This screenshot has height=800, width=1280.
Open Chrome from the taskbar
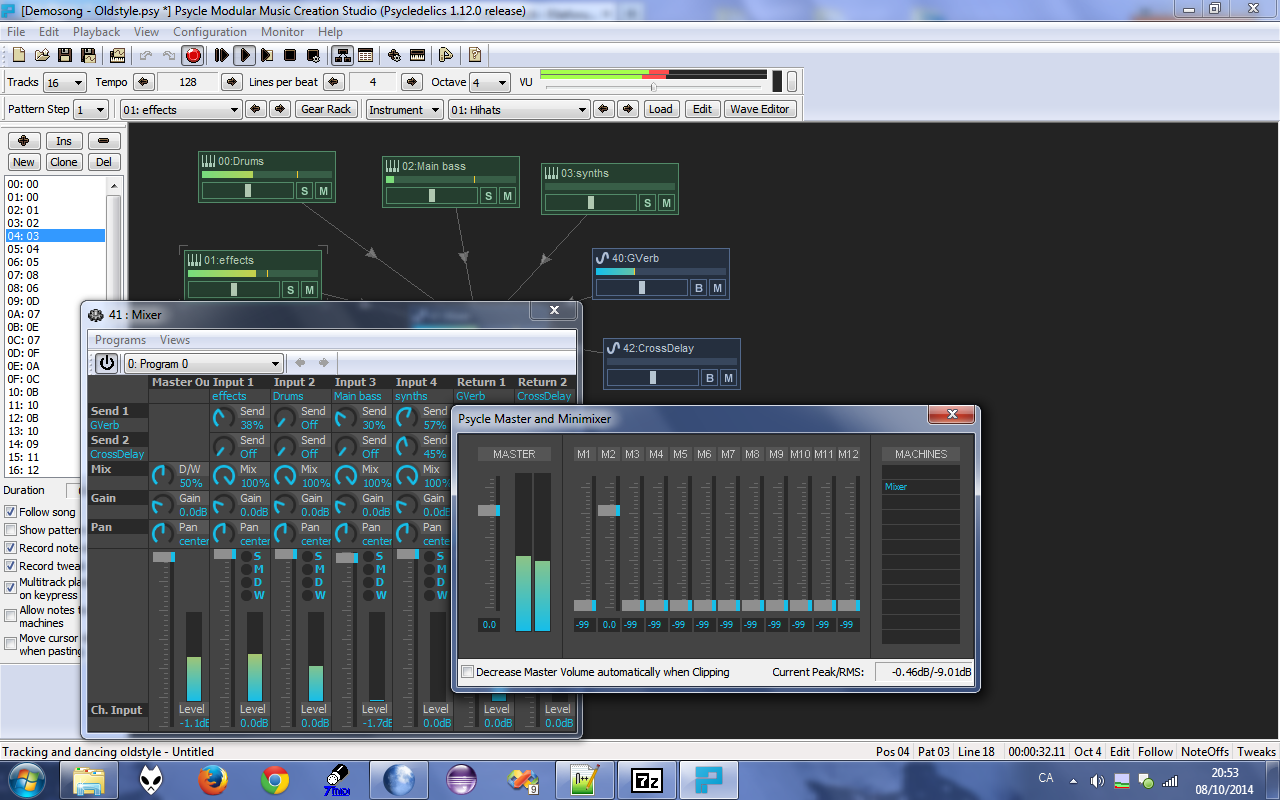(x=275, y=779)
